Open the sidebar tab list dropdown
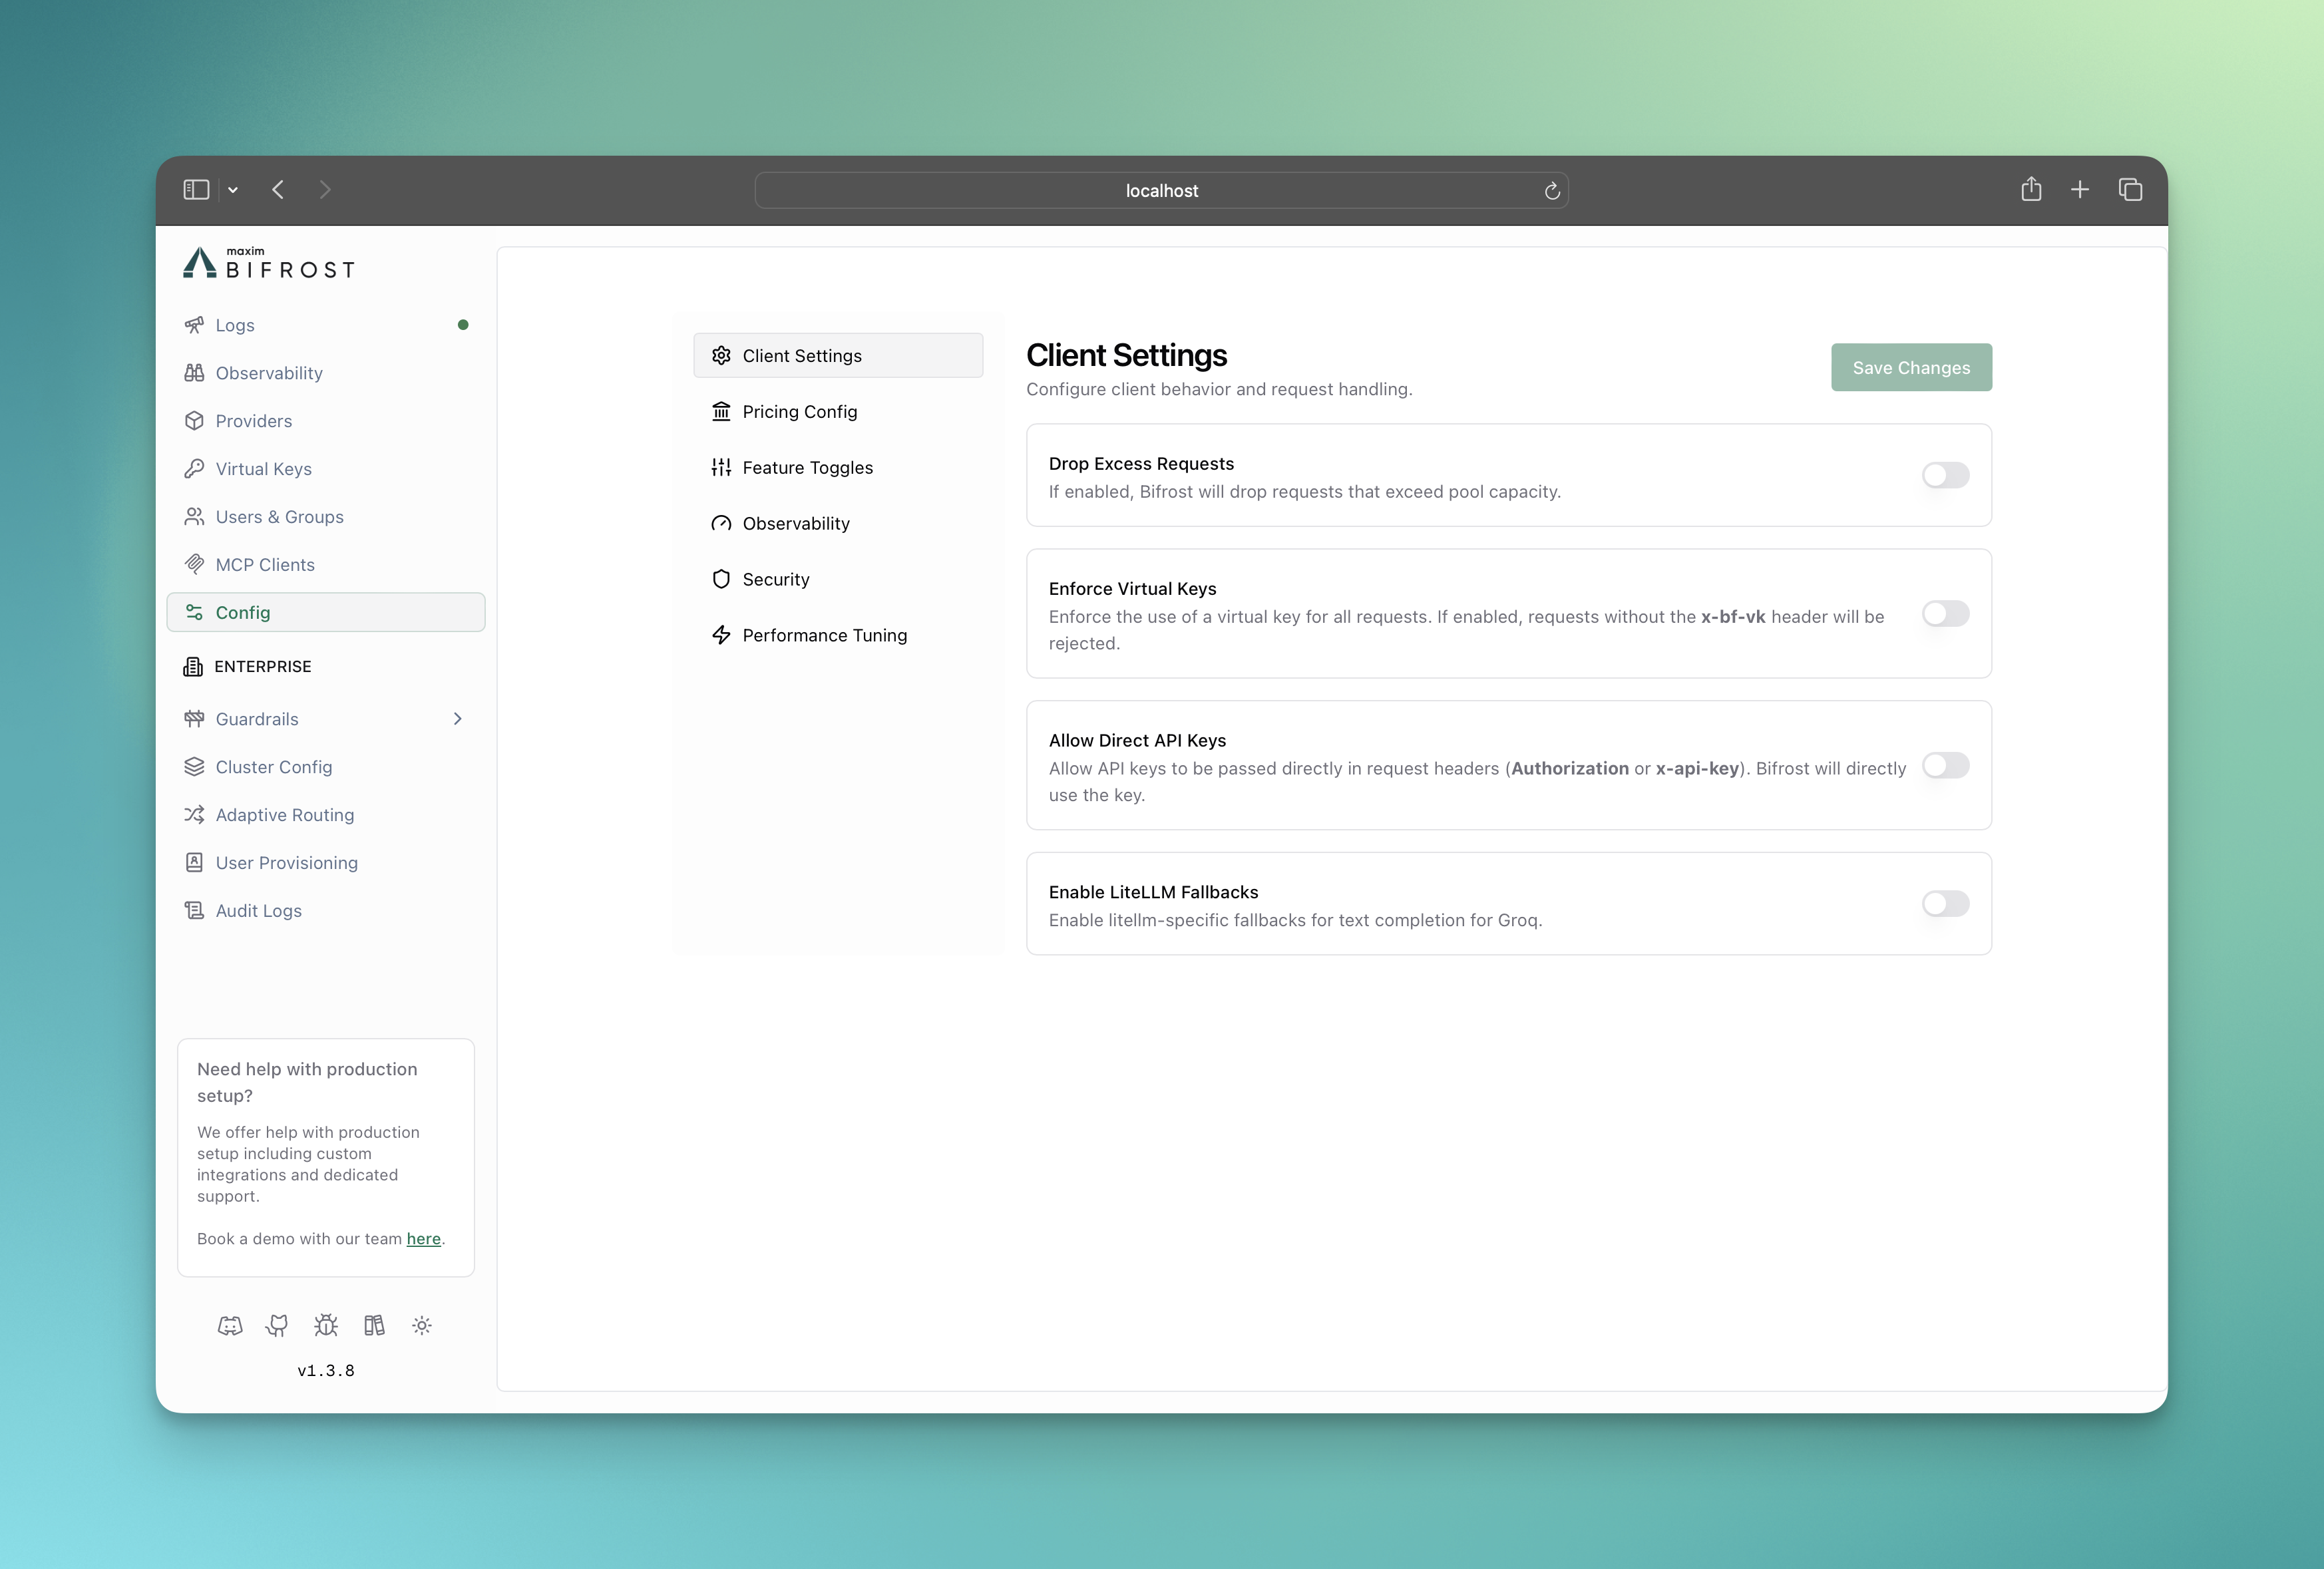The height and width of the screenshot is (1569, 2324). coord(233,190)
